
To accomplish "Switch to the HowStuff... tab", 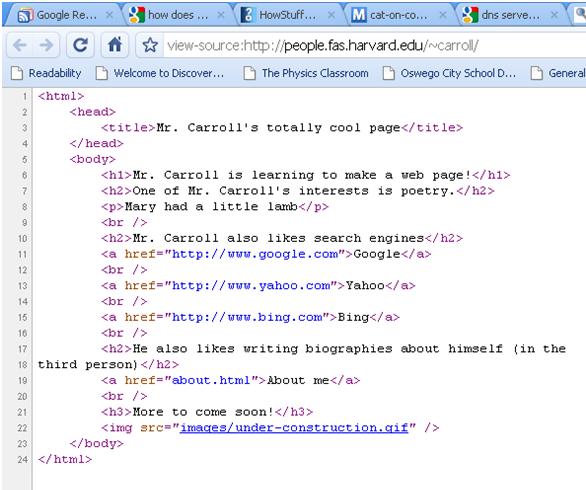I will point(287,15).
